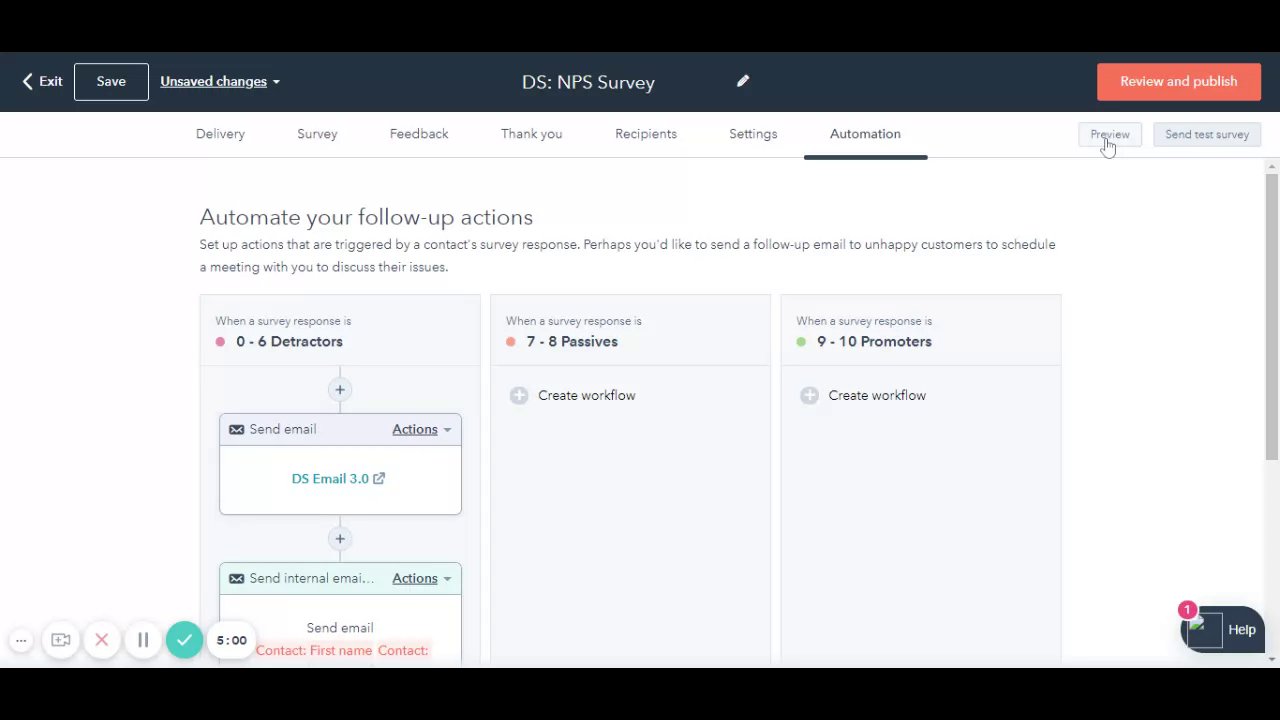1280x720 pixels.
Task: Switch to the Recipients tab
Action: (646, 134)
